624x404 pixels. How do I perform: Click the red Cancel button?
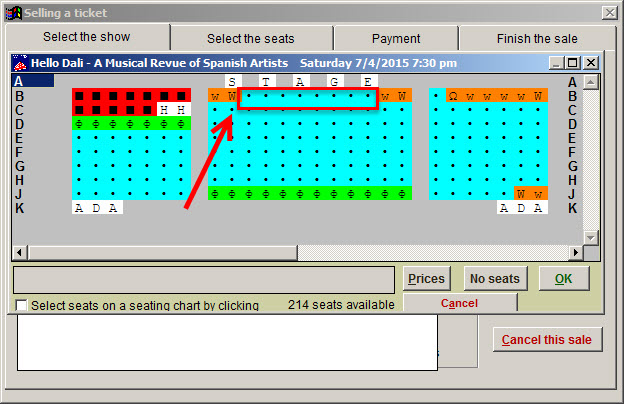460,303
